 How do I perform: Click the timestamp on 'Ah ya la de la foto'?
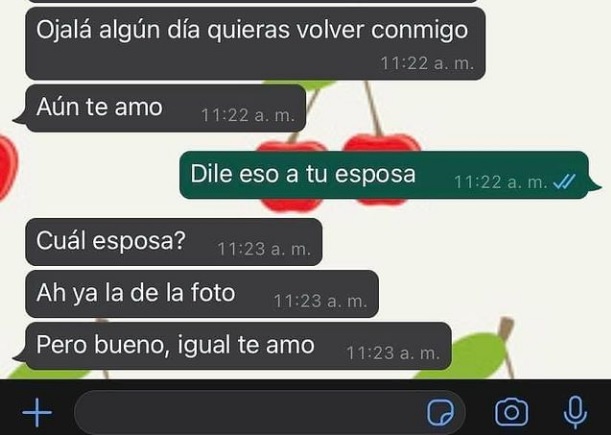pyautogui.click(x=320, y=301)
